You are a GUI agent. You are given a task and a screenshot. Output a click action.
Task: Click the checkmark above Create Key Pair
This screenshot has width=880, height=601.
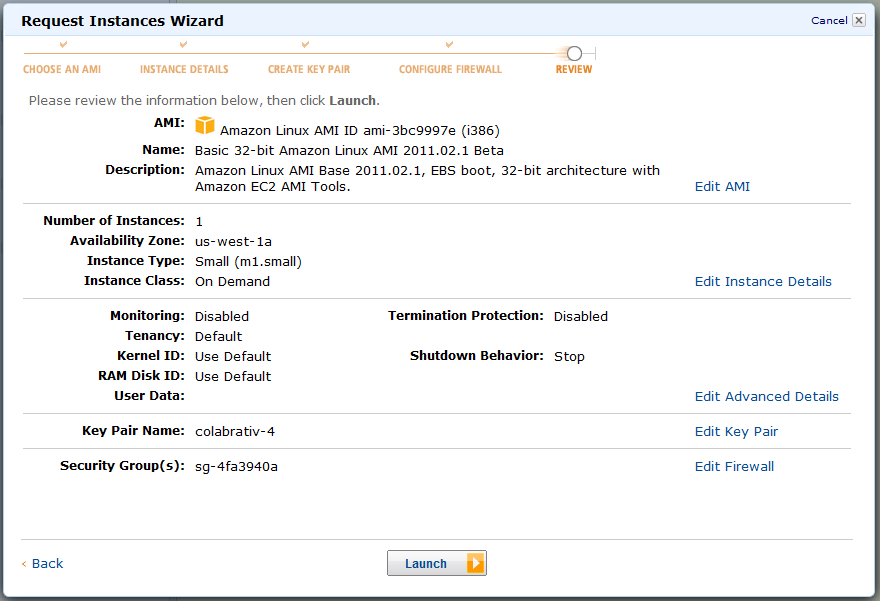305,44
